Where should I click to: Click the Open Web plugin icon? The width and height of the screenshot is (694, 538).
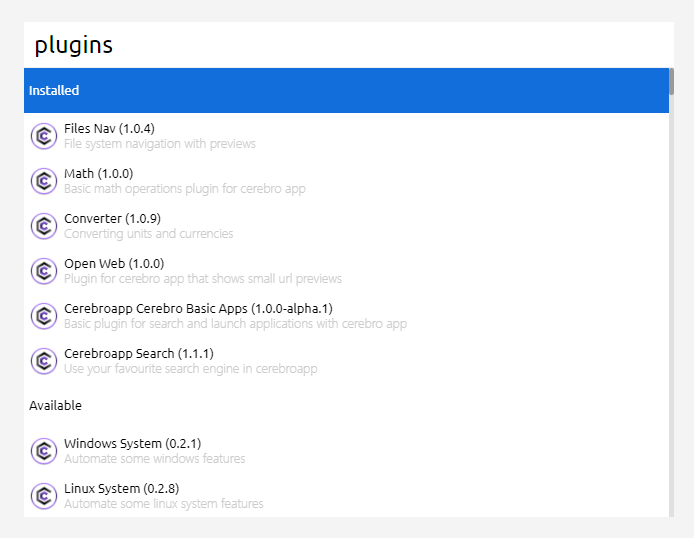pos(44,271)
